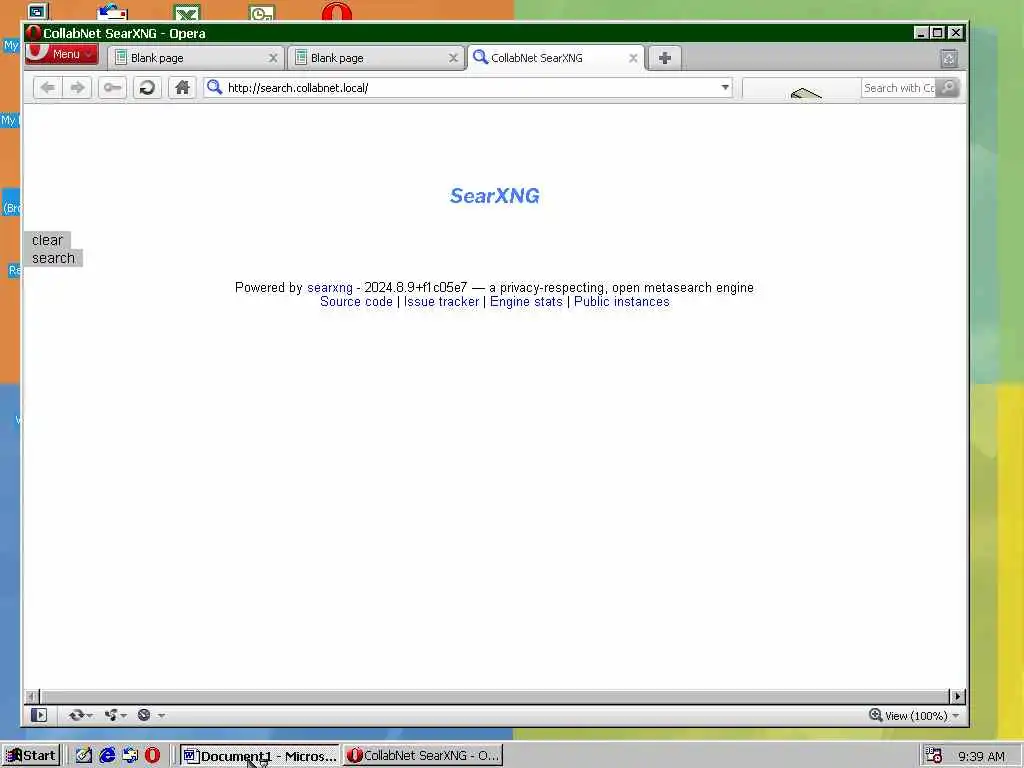Select the CollabNet SearXNG tab
The width and height of the screenshot is (1024, 768).
coord(556,58)
